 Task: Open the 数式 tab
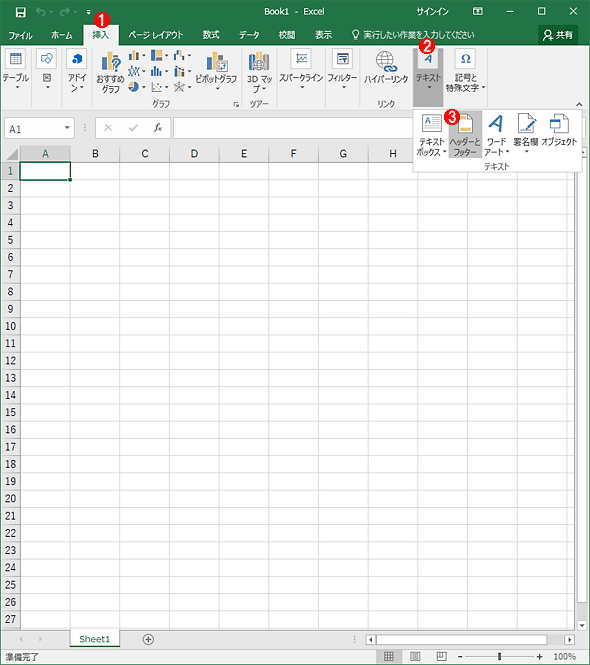tap(211, 35)
